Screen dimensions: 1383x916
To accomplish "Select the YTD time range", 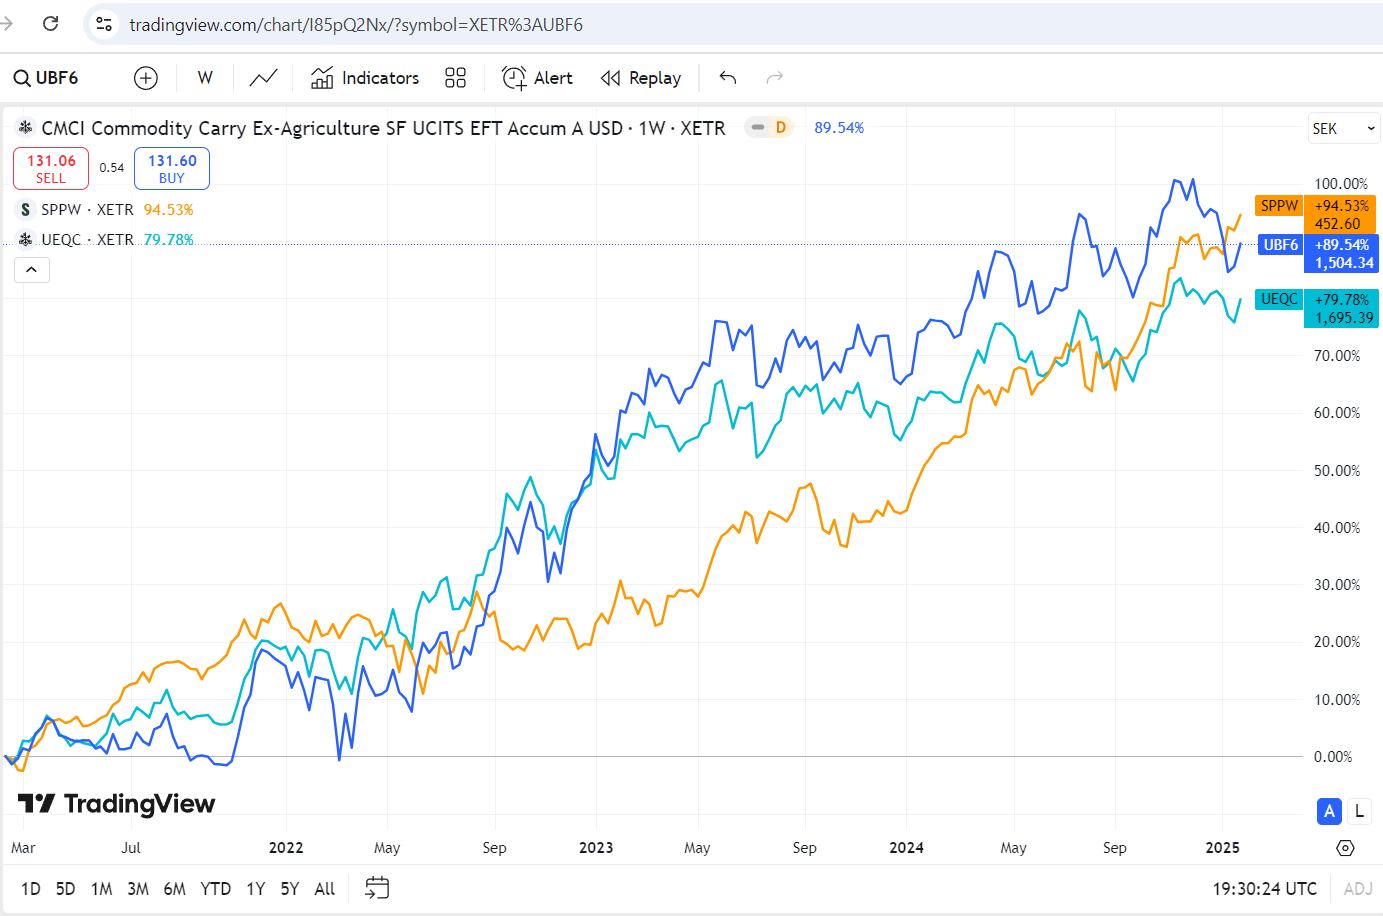I will click(215, 888).
